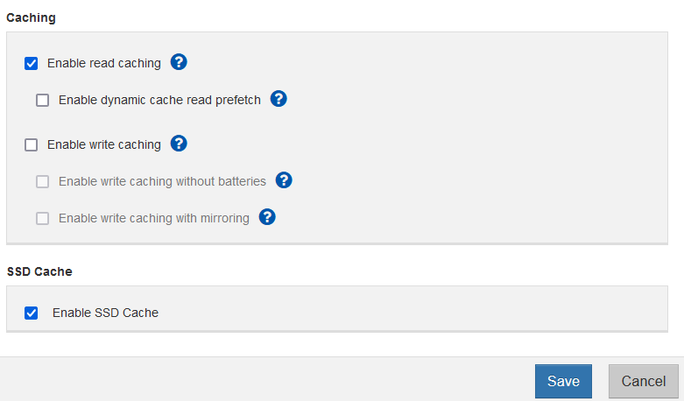Screen dimensions: 684x401
Task: Click the 'Enable dynamic cache read prefetch' text
Action: coord(159,100)
